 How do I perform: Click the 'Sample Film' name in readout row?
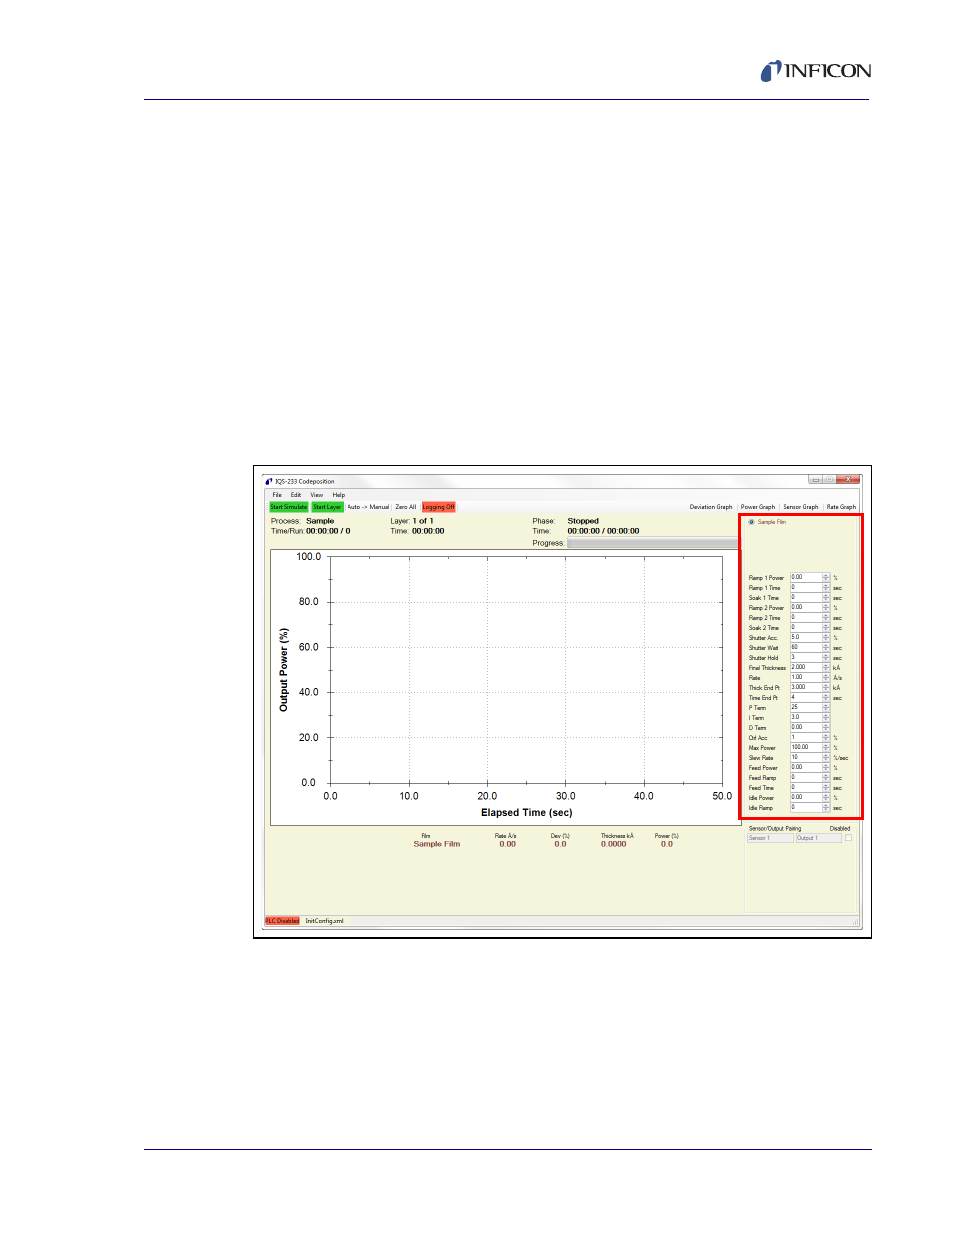(x=437, y=844)
